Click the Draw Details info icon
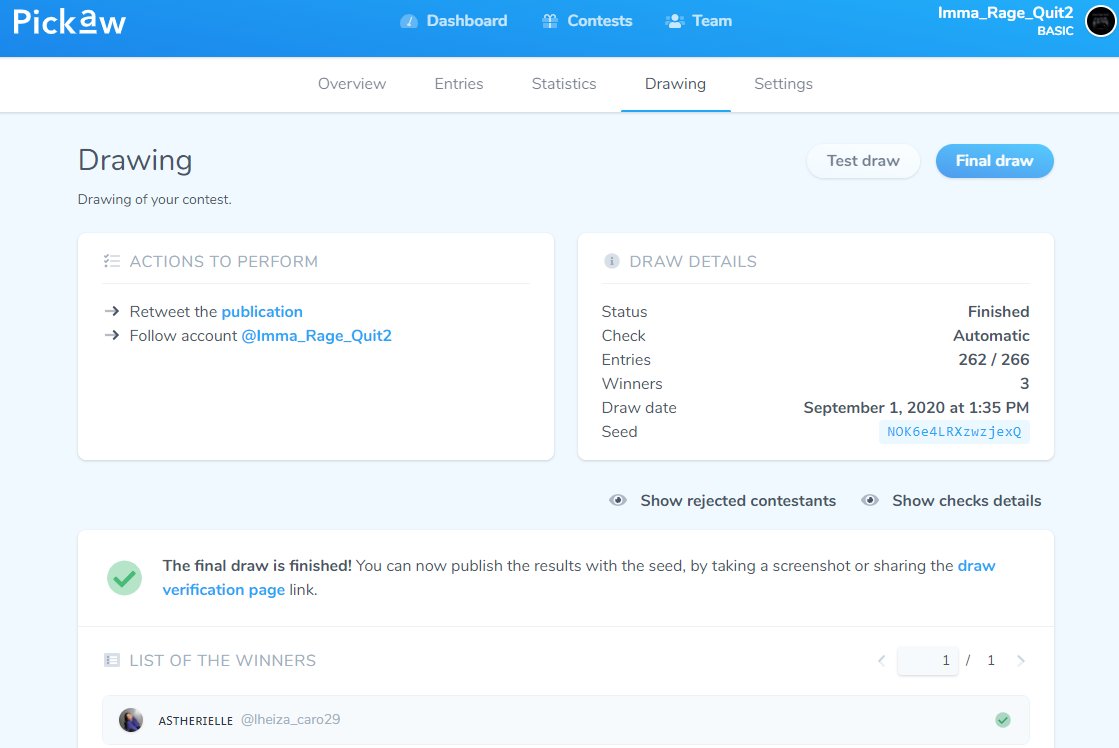The height and width of the screenshot is (748, 1119). click(x=612, y=261)
